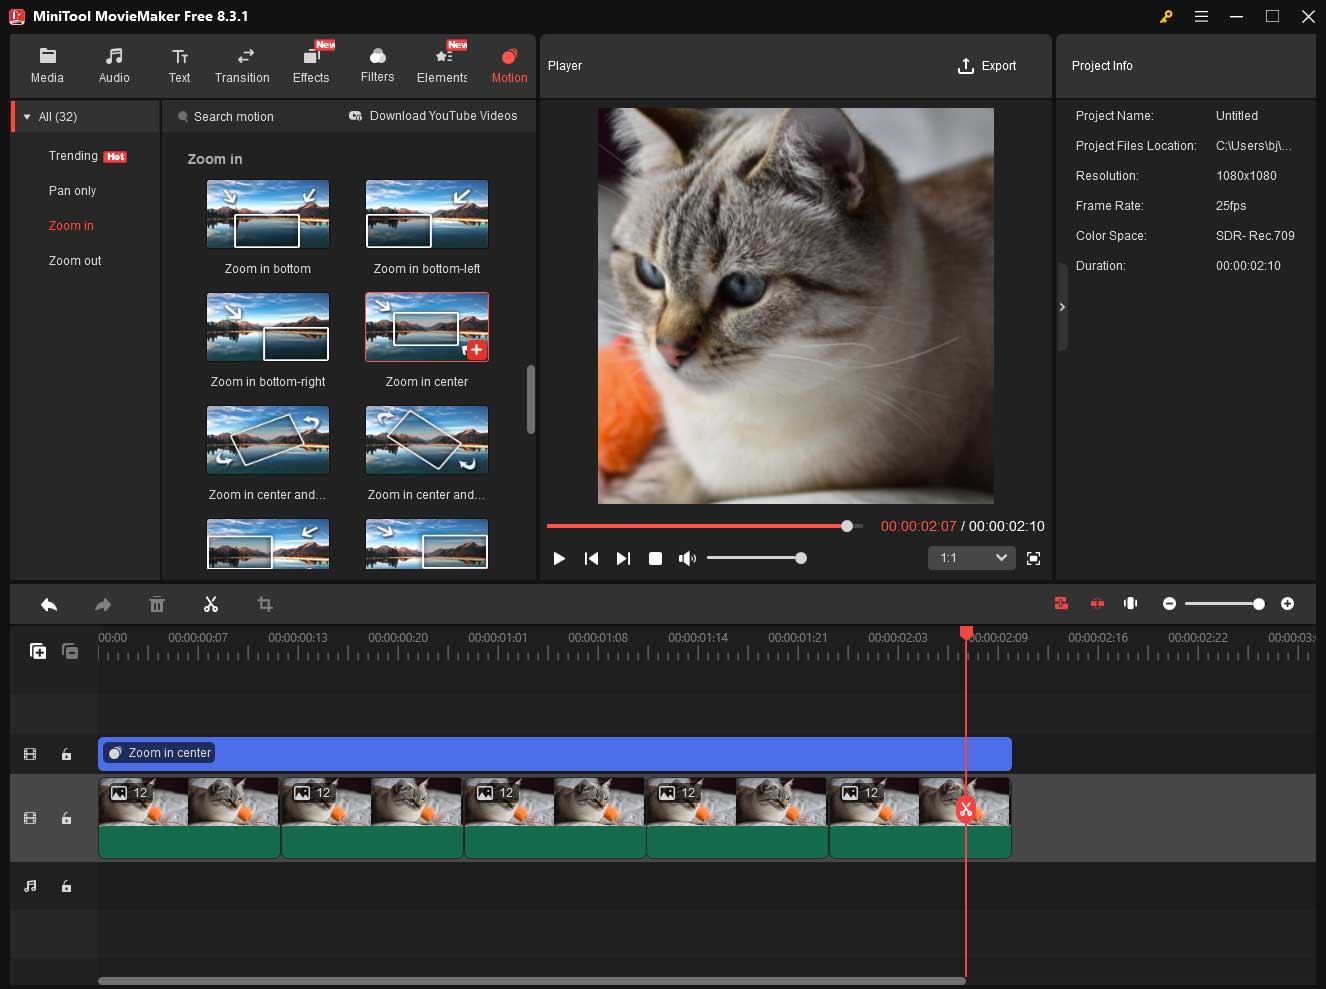The image size is (1326, 989).
Task: Collapse the Project Info side panel arrow
Action: click(1062, 307)
